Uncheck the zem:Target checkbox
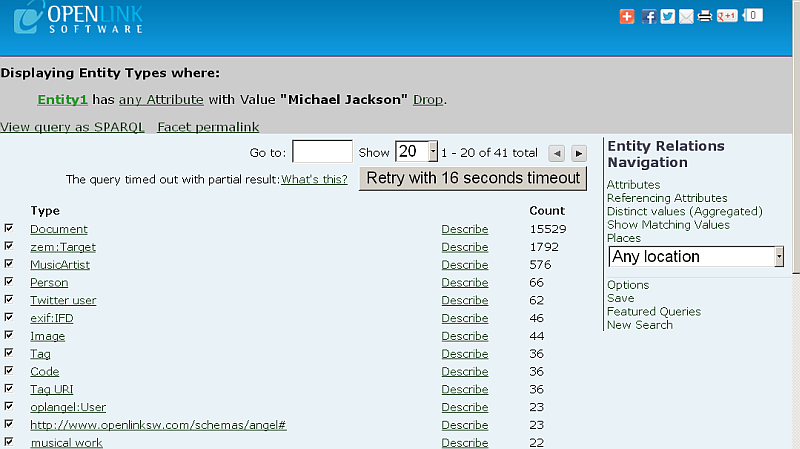The image size is (800, 449). pyautogui.click(x=9, y=245)
